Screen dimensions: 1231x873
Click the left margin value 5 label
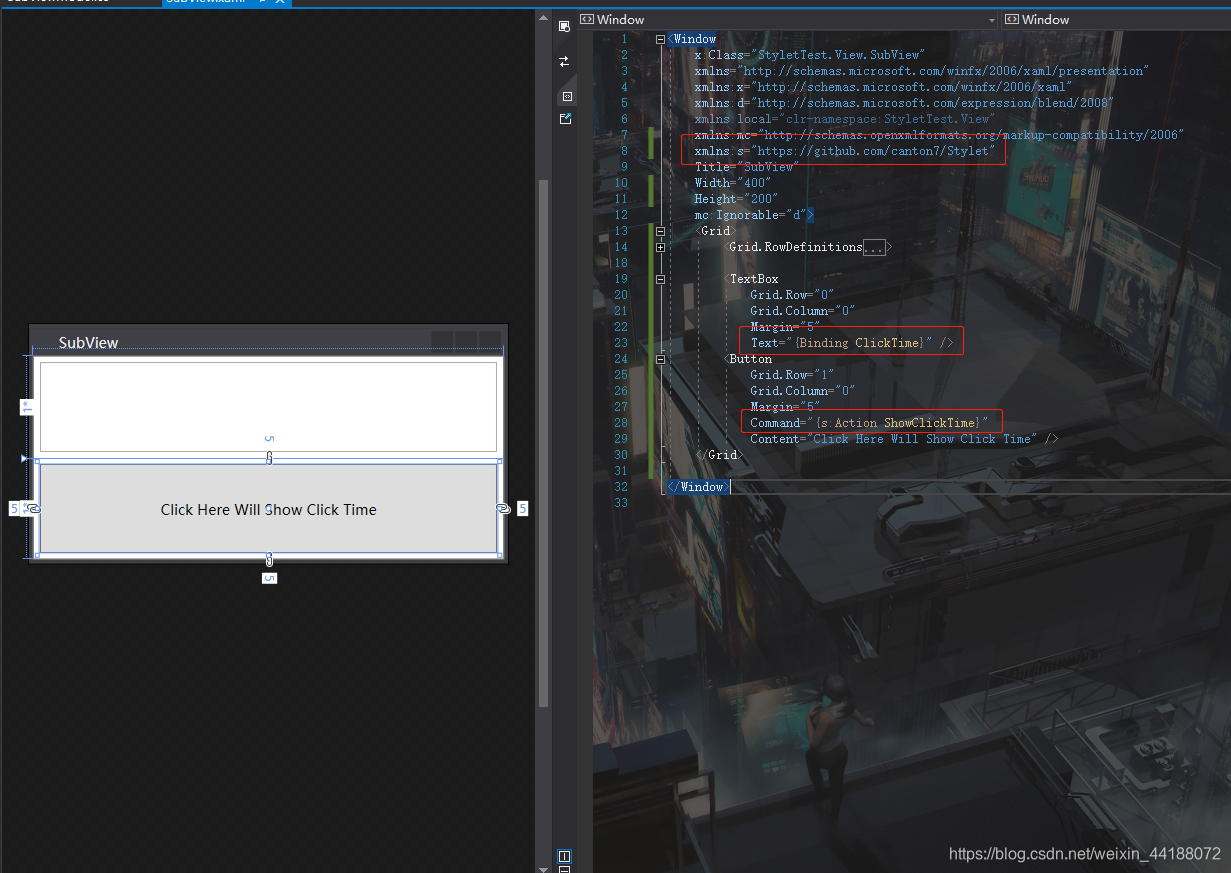14,509
